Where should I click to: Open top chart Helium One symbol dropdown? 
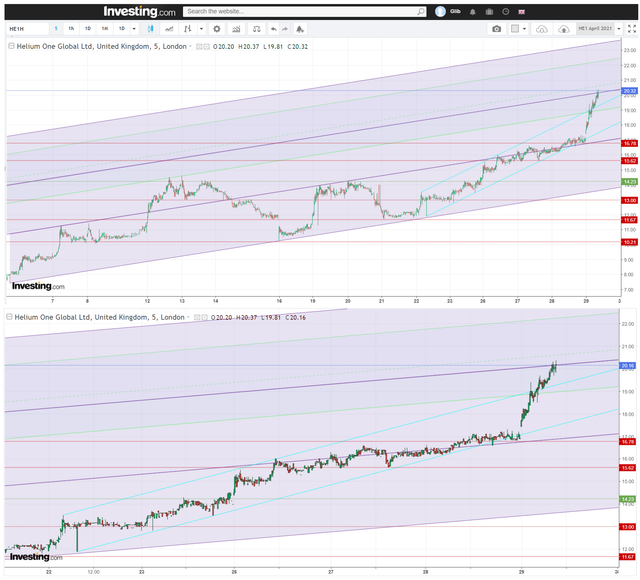(190, 47)
